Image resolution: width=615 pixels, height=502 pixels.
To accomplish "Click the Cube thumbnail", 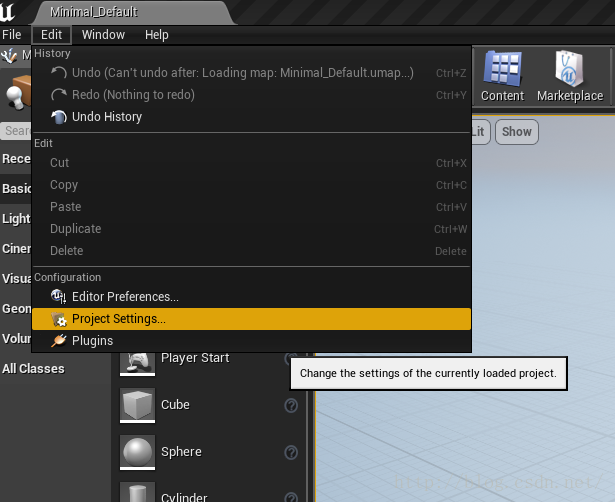I will coord(137,406).
